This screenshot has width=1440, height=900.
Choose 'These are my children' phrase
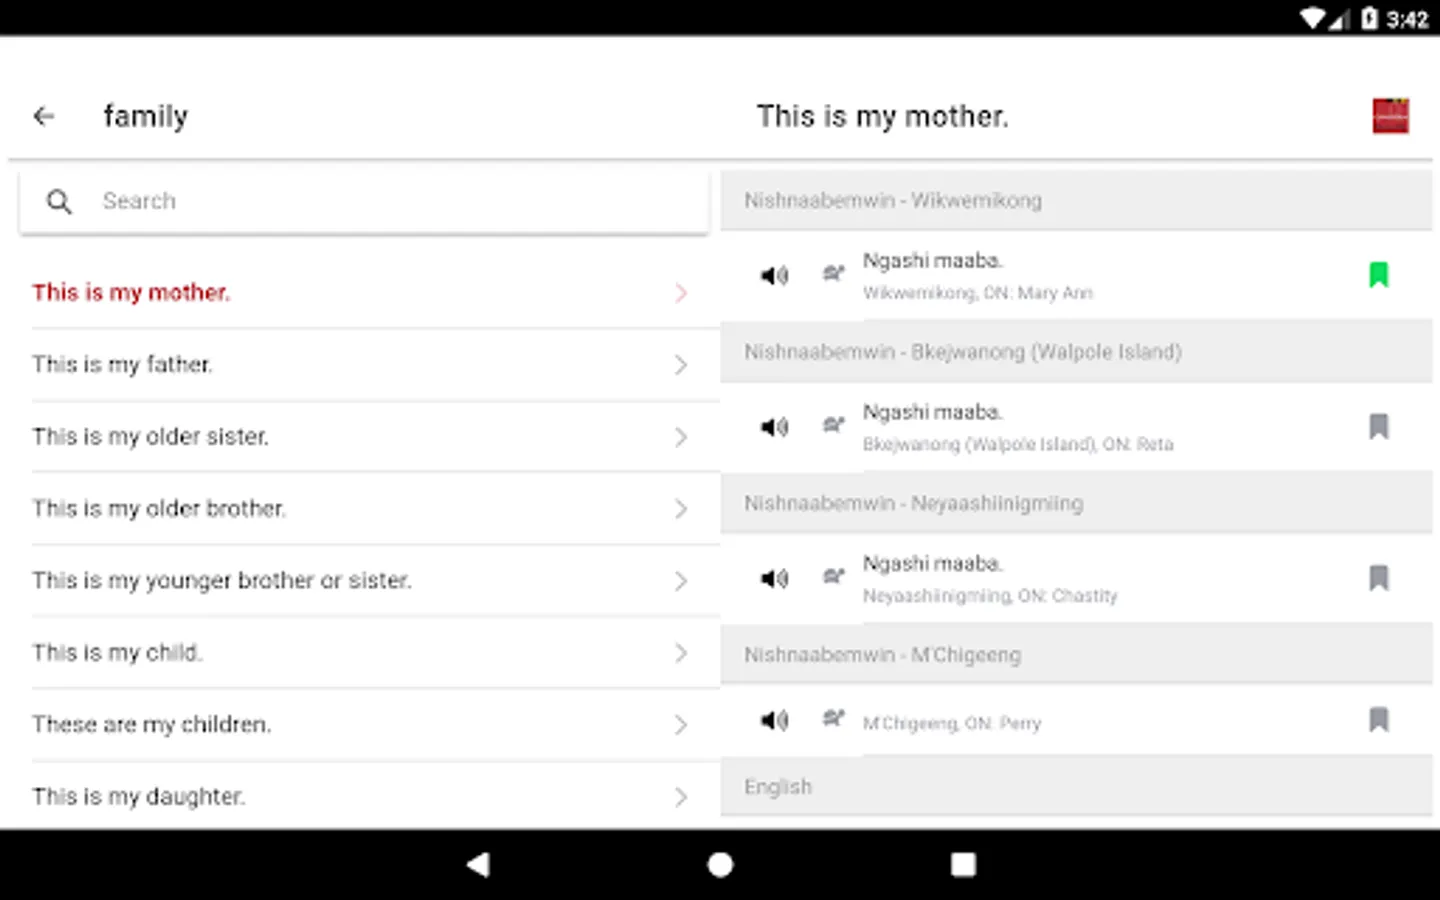pyautogui.click(x=151, y=725)
